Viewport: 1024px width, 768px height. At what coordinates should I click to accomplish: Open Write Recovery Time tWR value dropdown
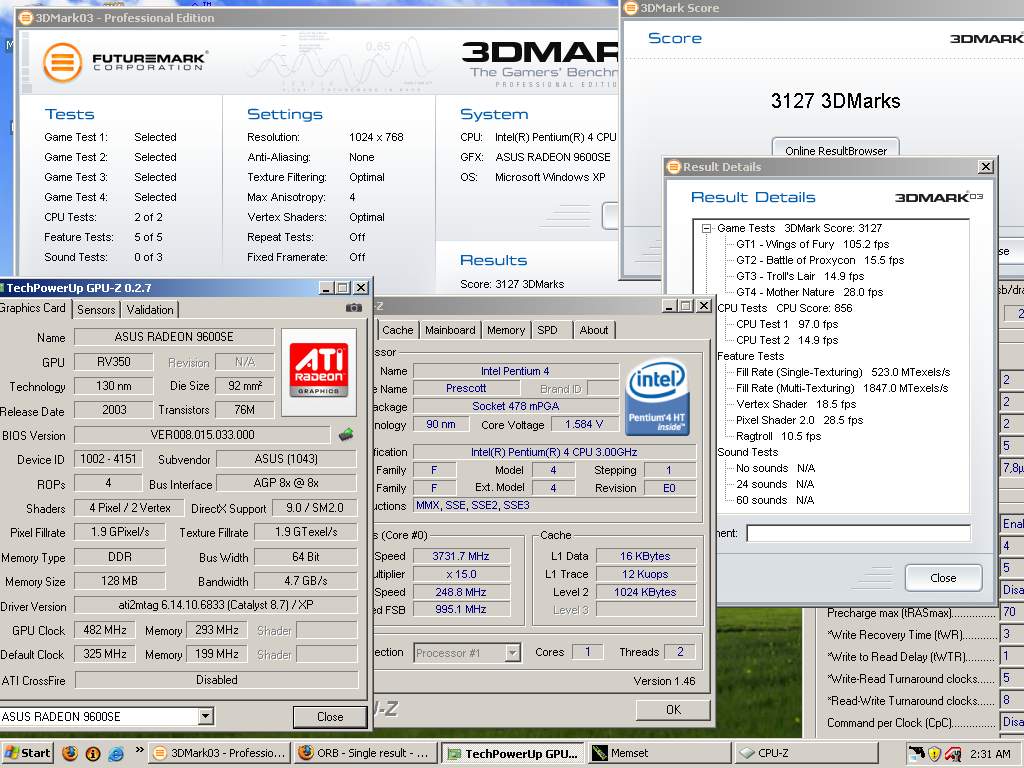tap(1012, 634)
